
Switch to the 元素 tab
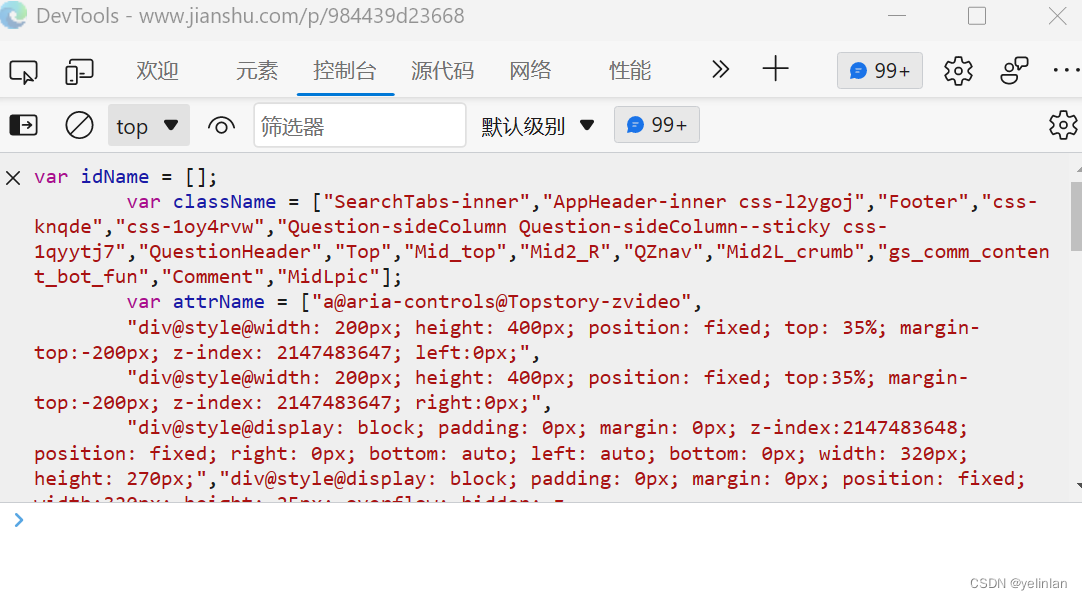(257, 70)
